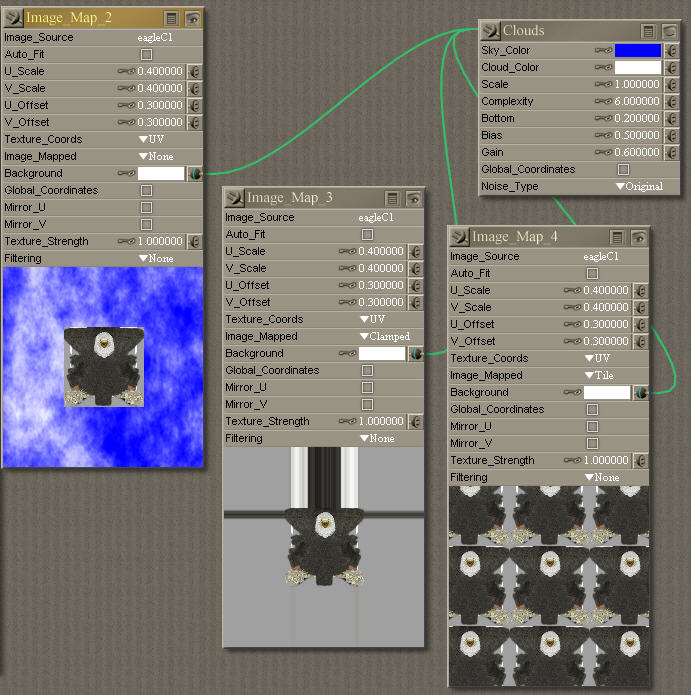The image size is (691, 695).
Task: Click U_Scale value 0.400000 in Image_Map_2
Action: [160, 71]
